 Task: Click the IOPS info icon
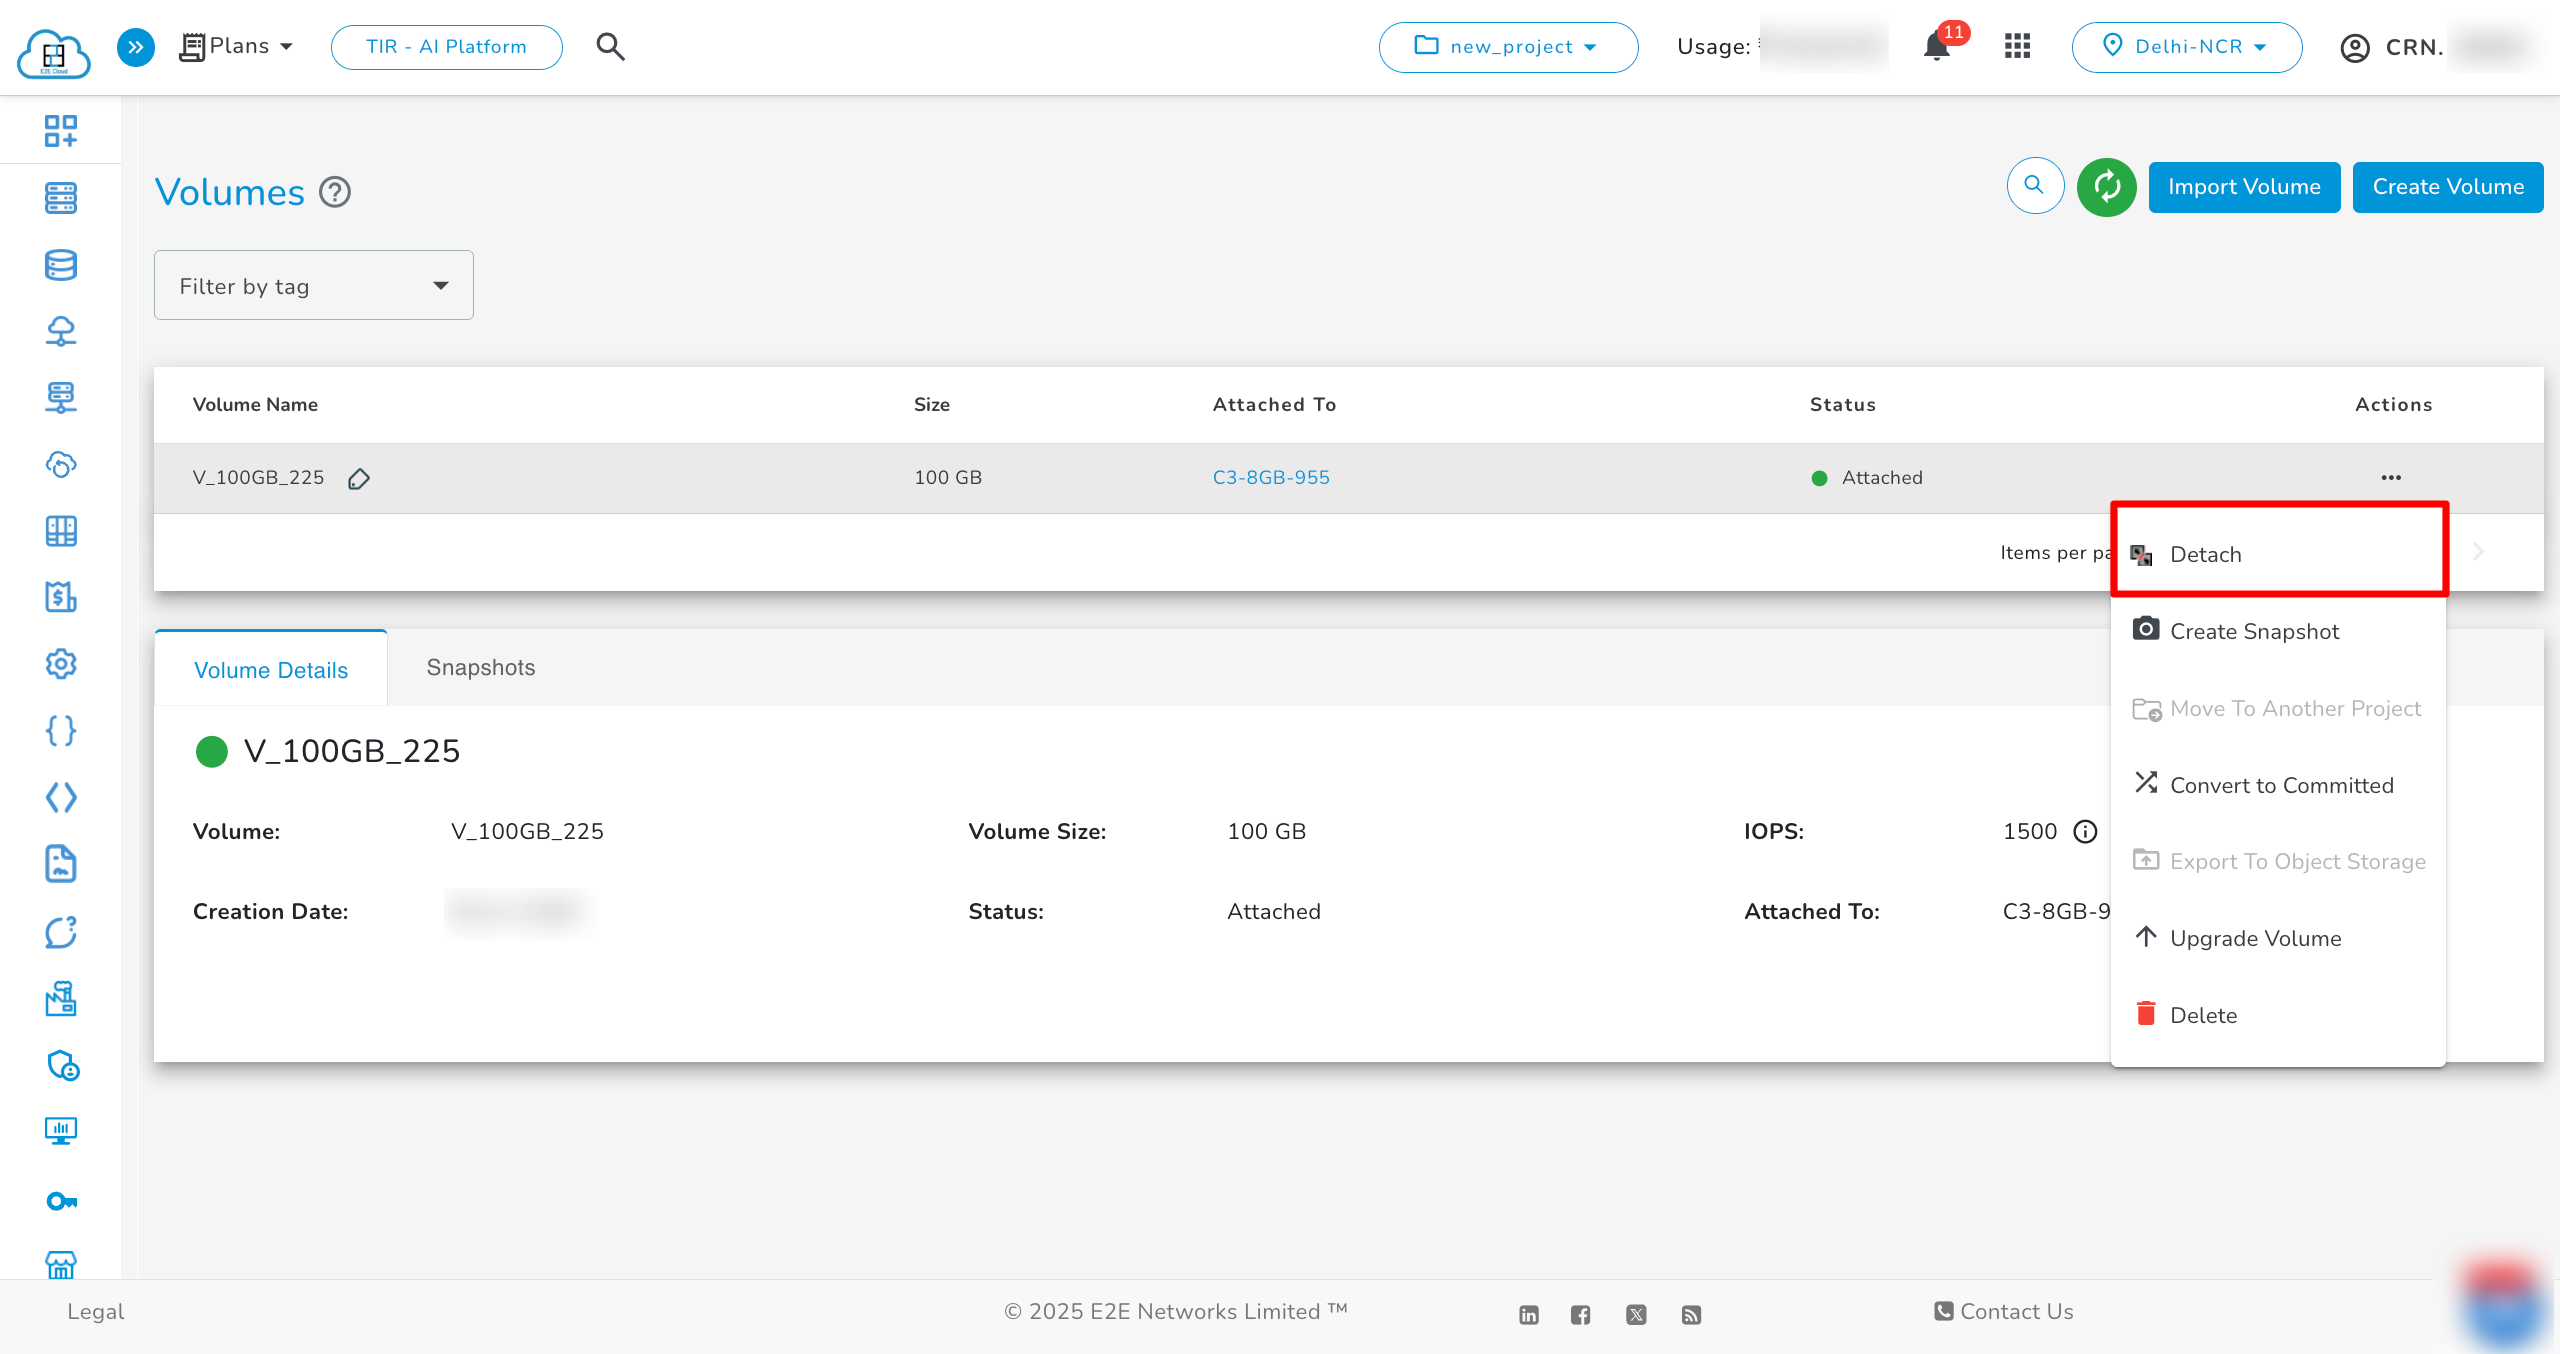pyautogui.click(x=2085, y=832)
